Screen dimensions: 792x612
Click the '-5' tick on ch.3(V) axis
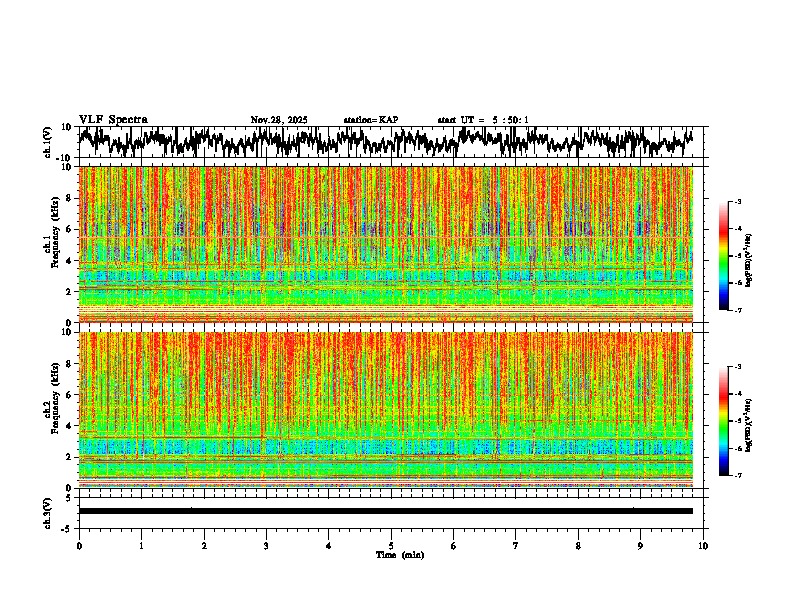click(68, 529)
